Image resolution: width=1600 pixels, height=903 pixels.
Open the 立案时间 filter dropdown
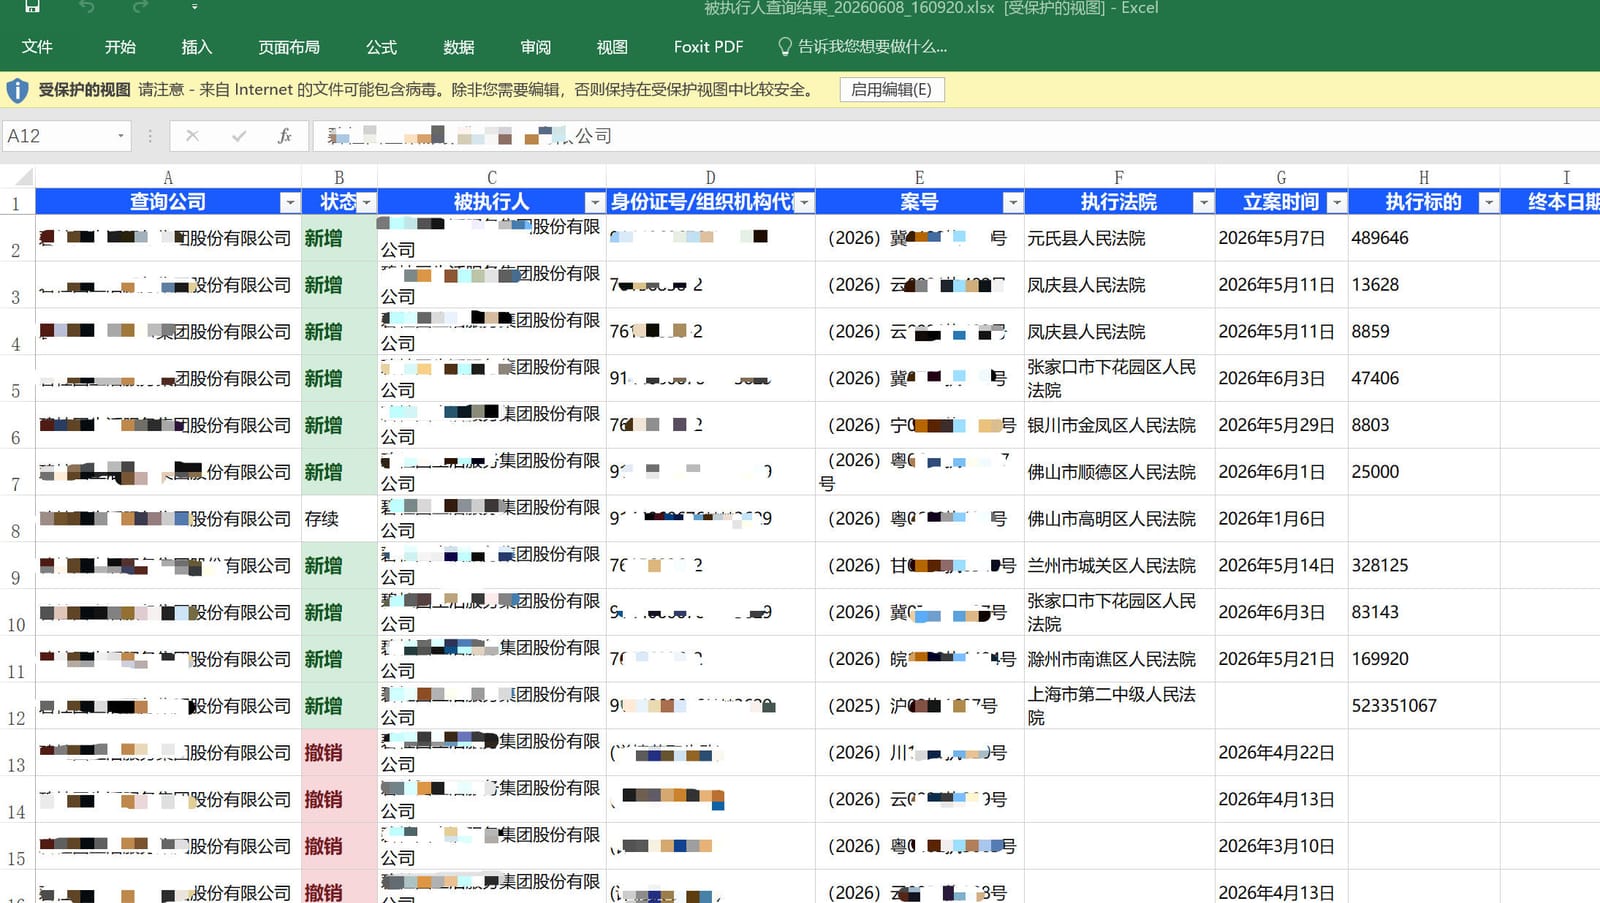point(1336,202)
